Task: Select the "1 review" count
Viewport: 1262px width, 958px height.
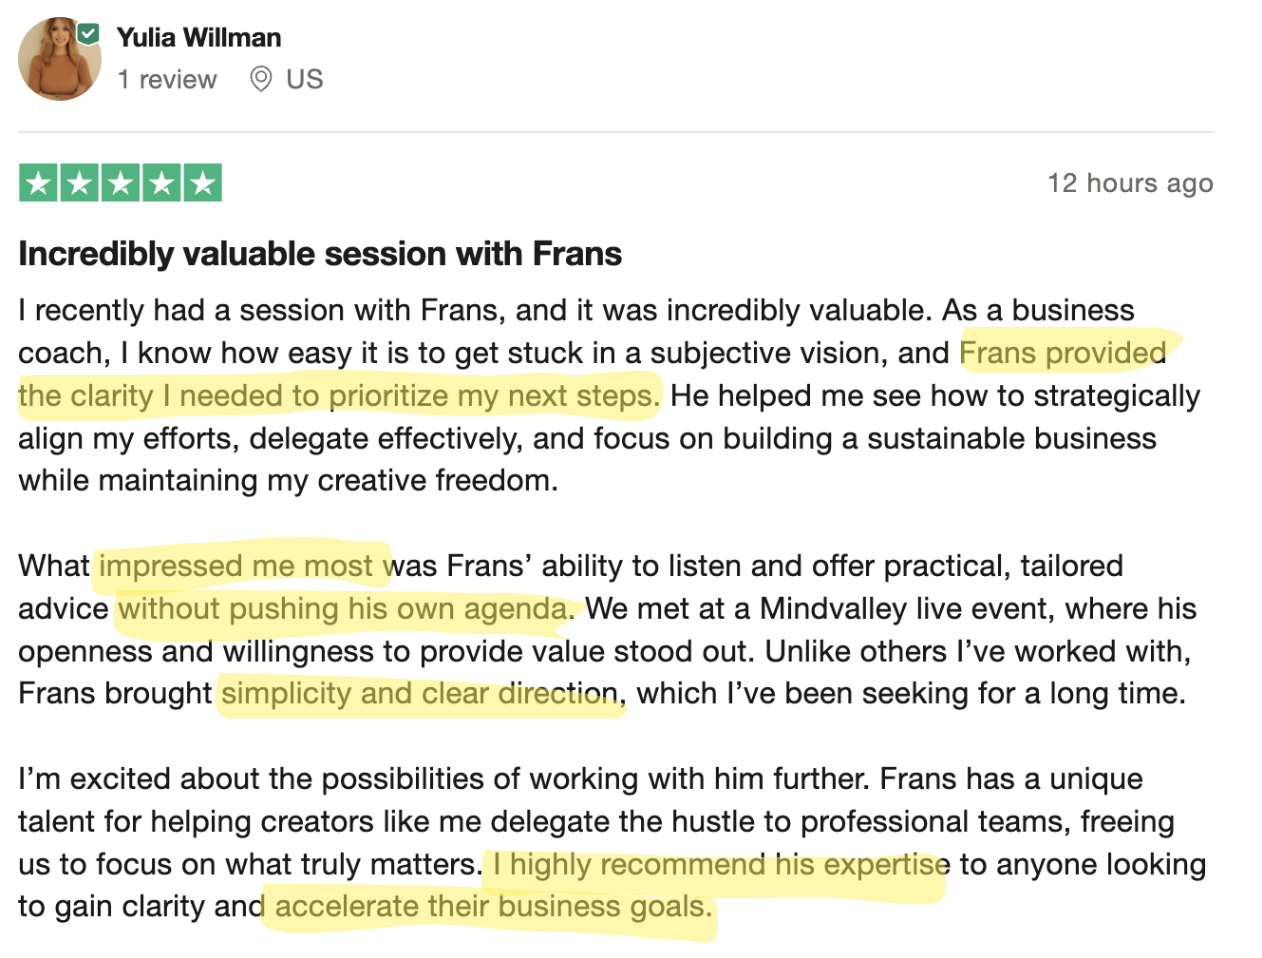Action: (x=167, y=80)
